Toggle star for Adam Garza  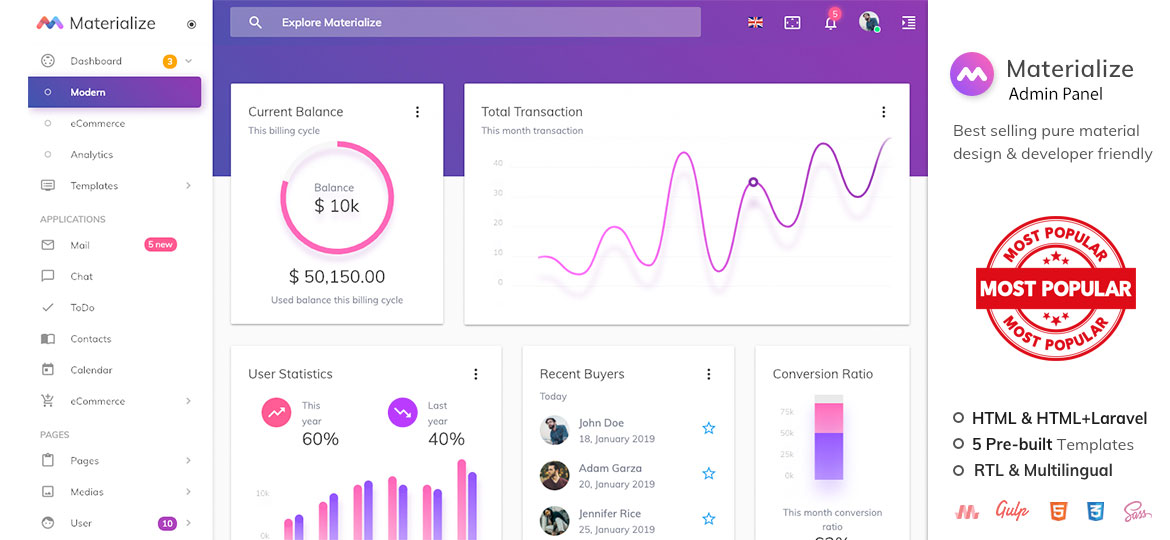[708, 473]
